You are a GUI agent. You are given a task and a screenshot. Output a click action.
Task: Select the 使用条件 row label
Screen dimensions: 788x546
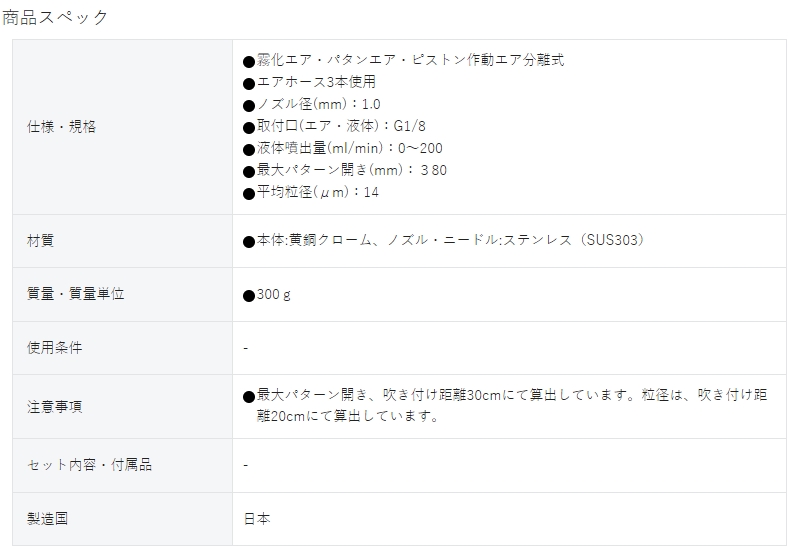coord(54,348)
